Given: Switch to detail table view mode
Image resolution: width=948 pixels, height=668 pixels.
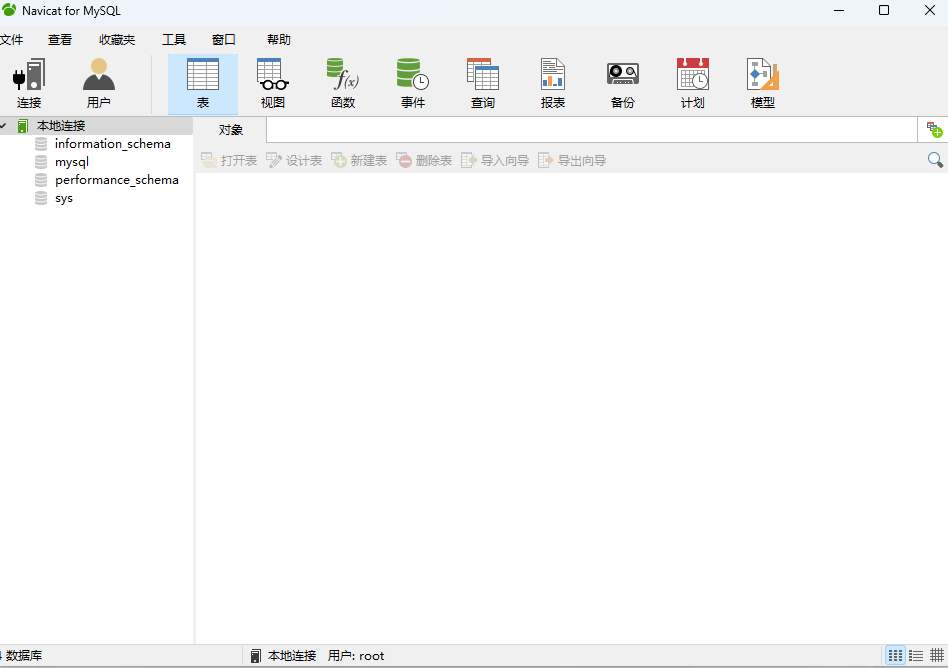Looking at the screenshot, I should [x=937, y=655].
